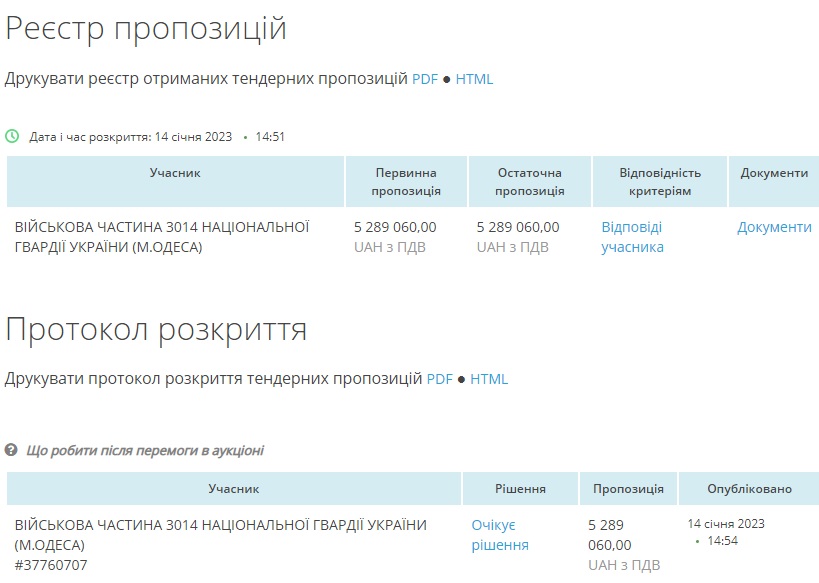Open HTML of the proposals registry
819x583 pixels.
coord(474,79)
